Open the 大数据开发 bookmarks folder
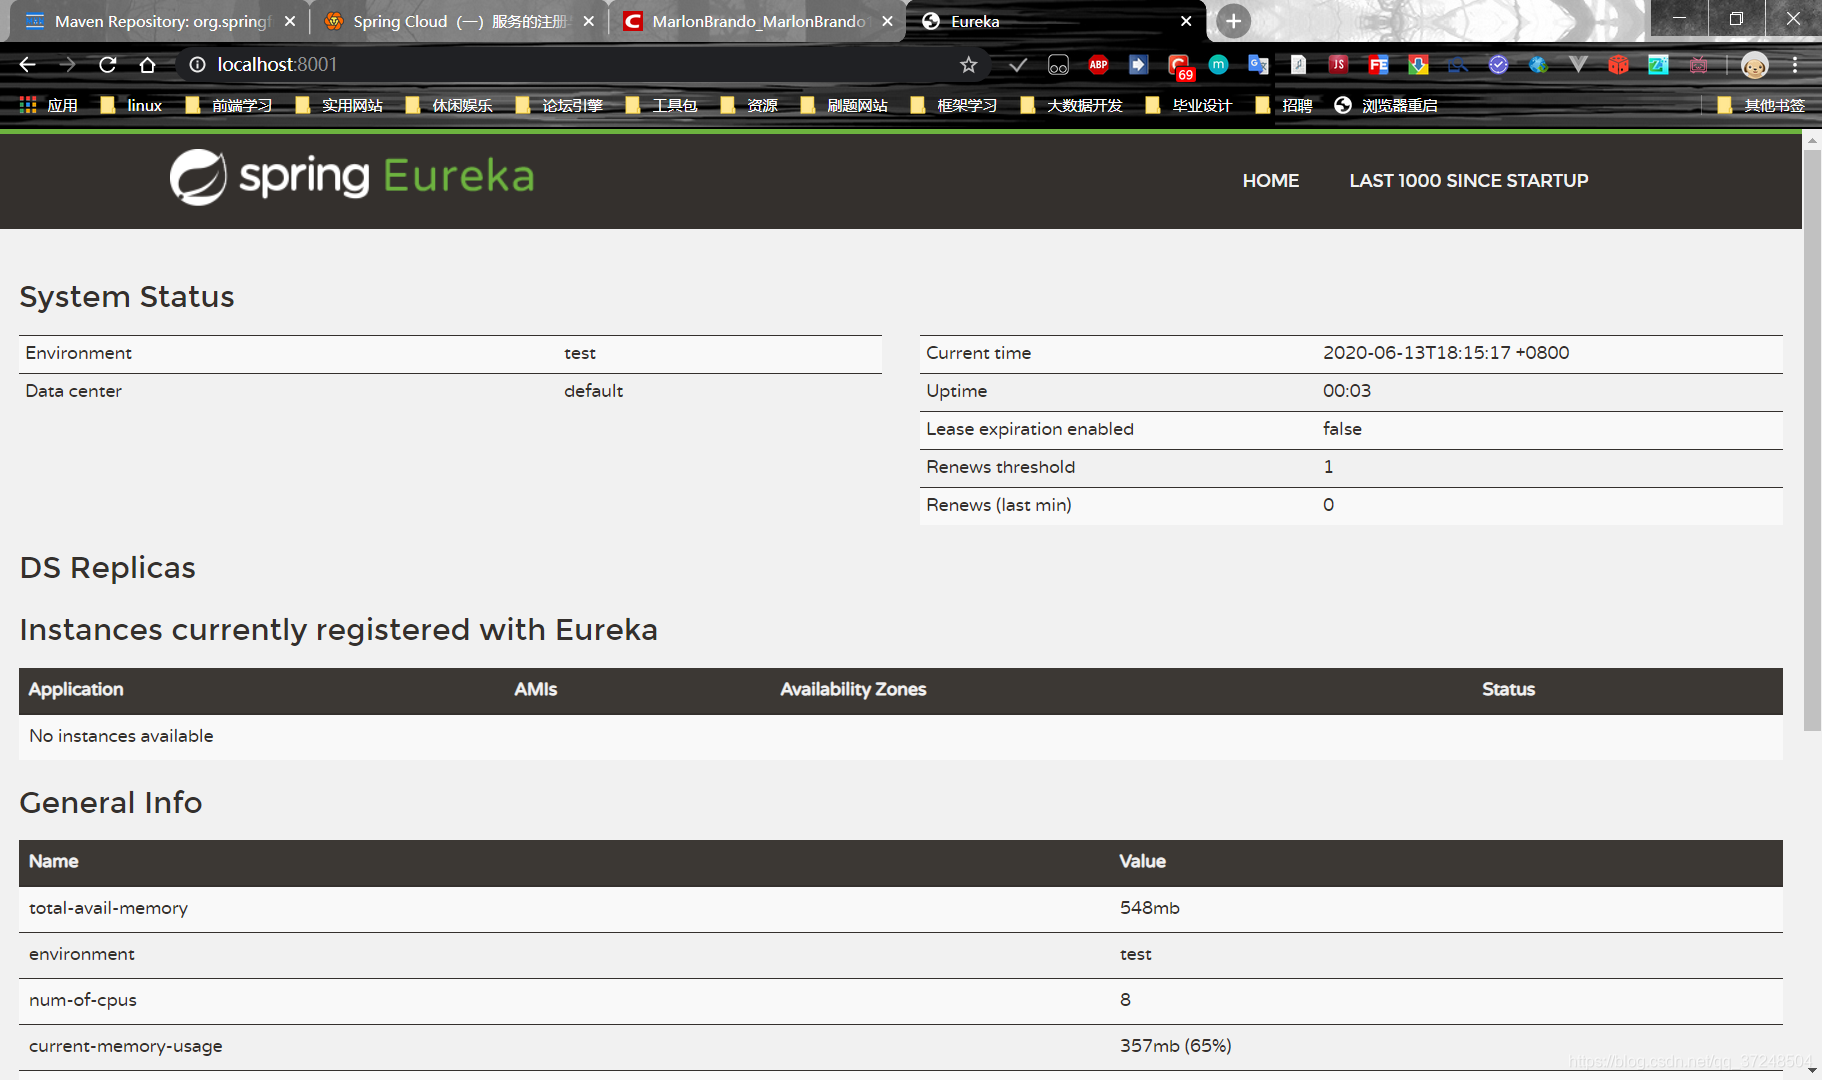Screen dimensions: 1822x1080 point(1071,105)
